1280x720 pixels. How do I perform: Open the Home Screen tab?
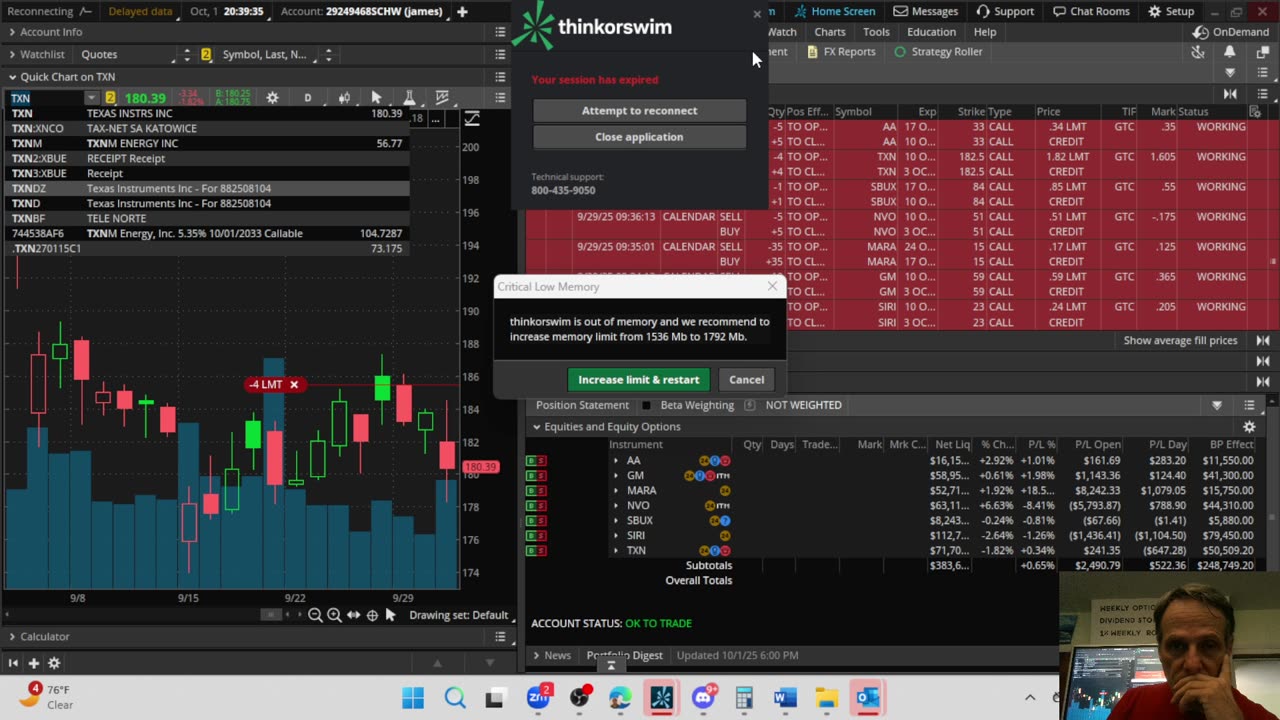[x=834, y=11]
